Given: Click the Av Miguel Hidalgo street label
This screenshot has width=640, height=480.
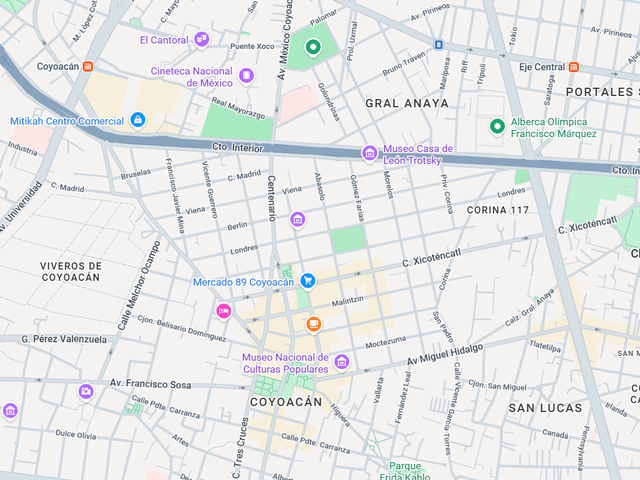Looking at the screenshot, I should tap(445, 354).
